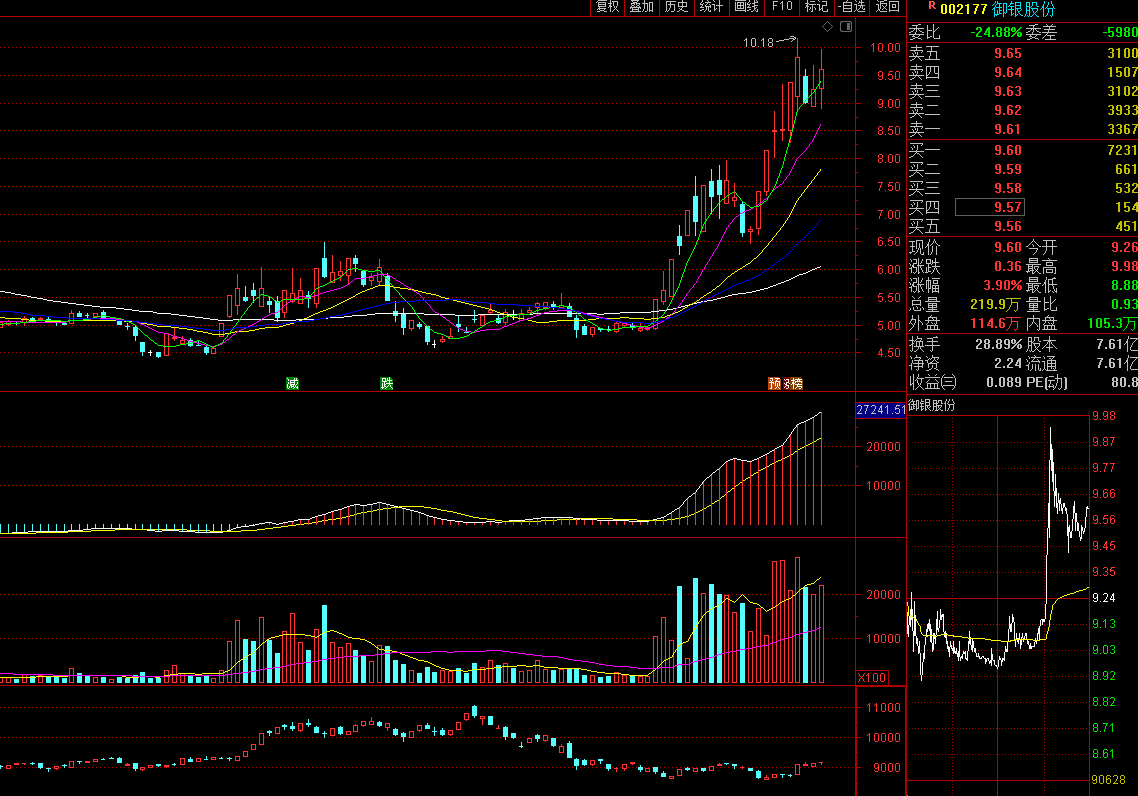Click the green 减 event marker

point(292,383)
